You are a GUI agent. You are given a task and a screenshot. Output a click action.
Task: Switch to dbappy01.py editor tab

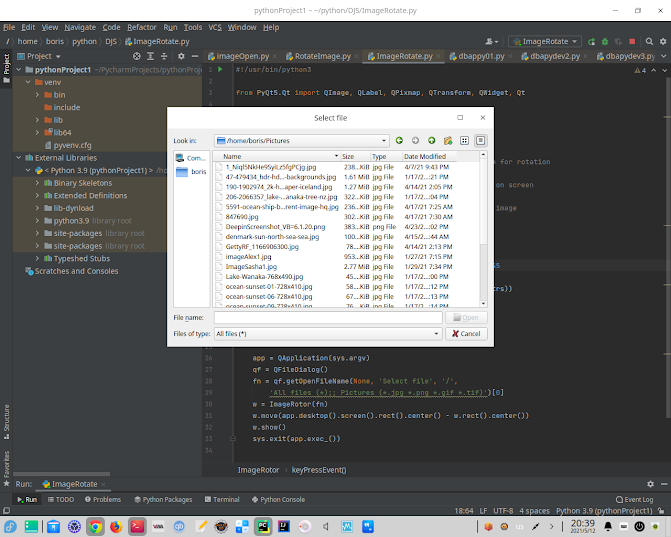(481, 56)
